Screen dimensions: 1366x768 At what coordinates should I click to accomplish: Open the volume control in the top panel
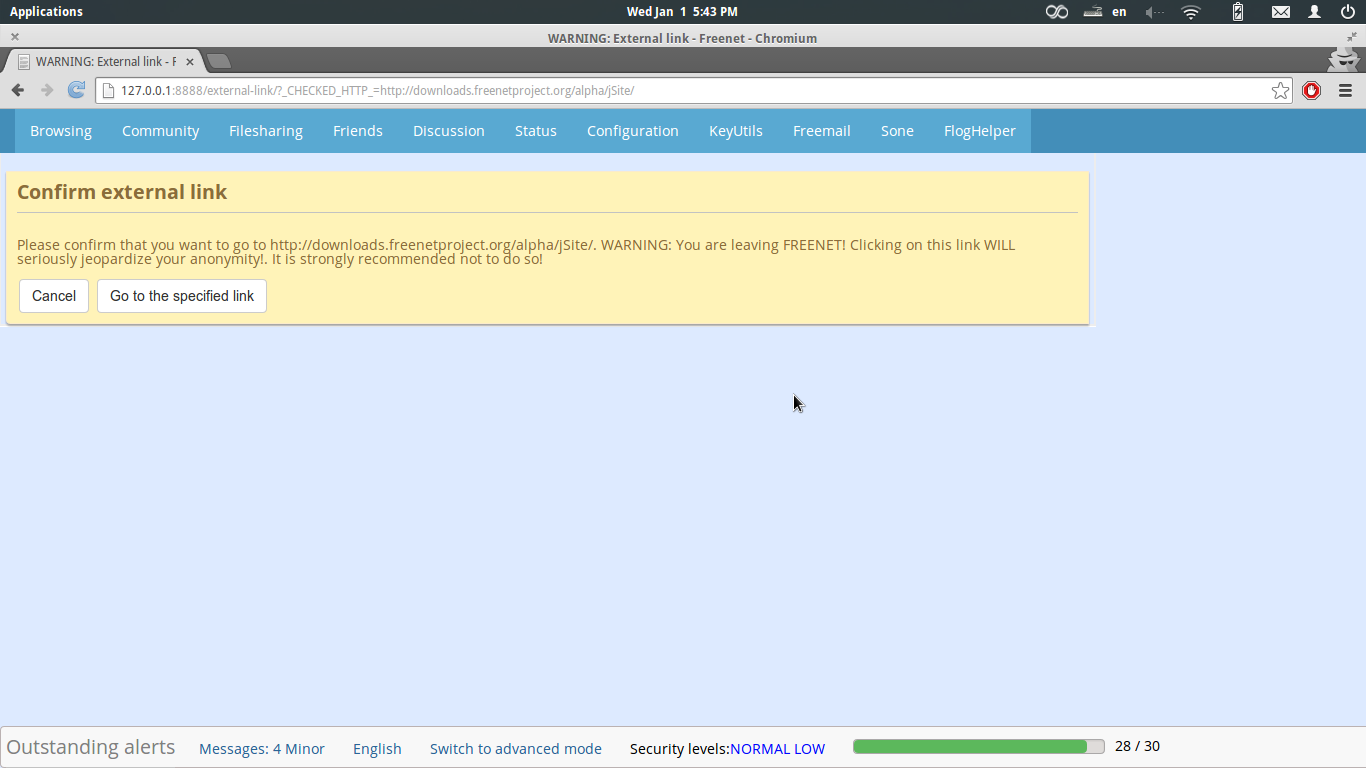[x=1155, y=12]
